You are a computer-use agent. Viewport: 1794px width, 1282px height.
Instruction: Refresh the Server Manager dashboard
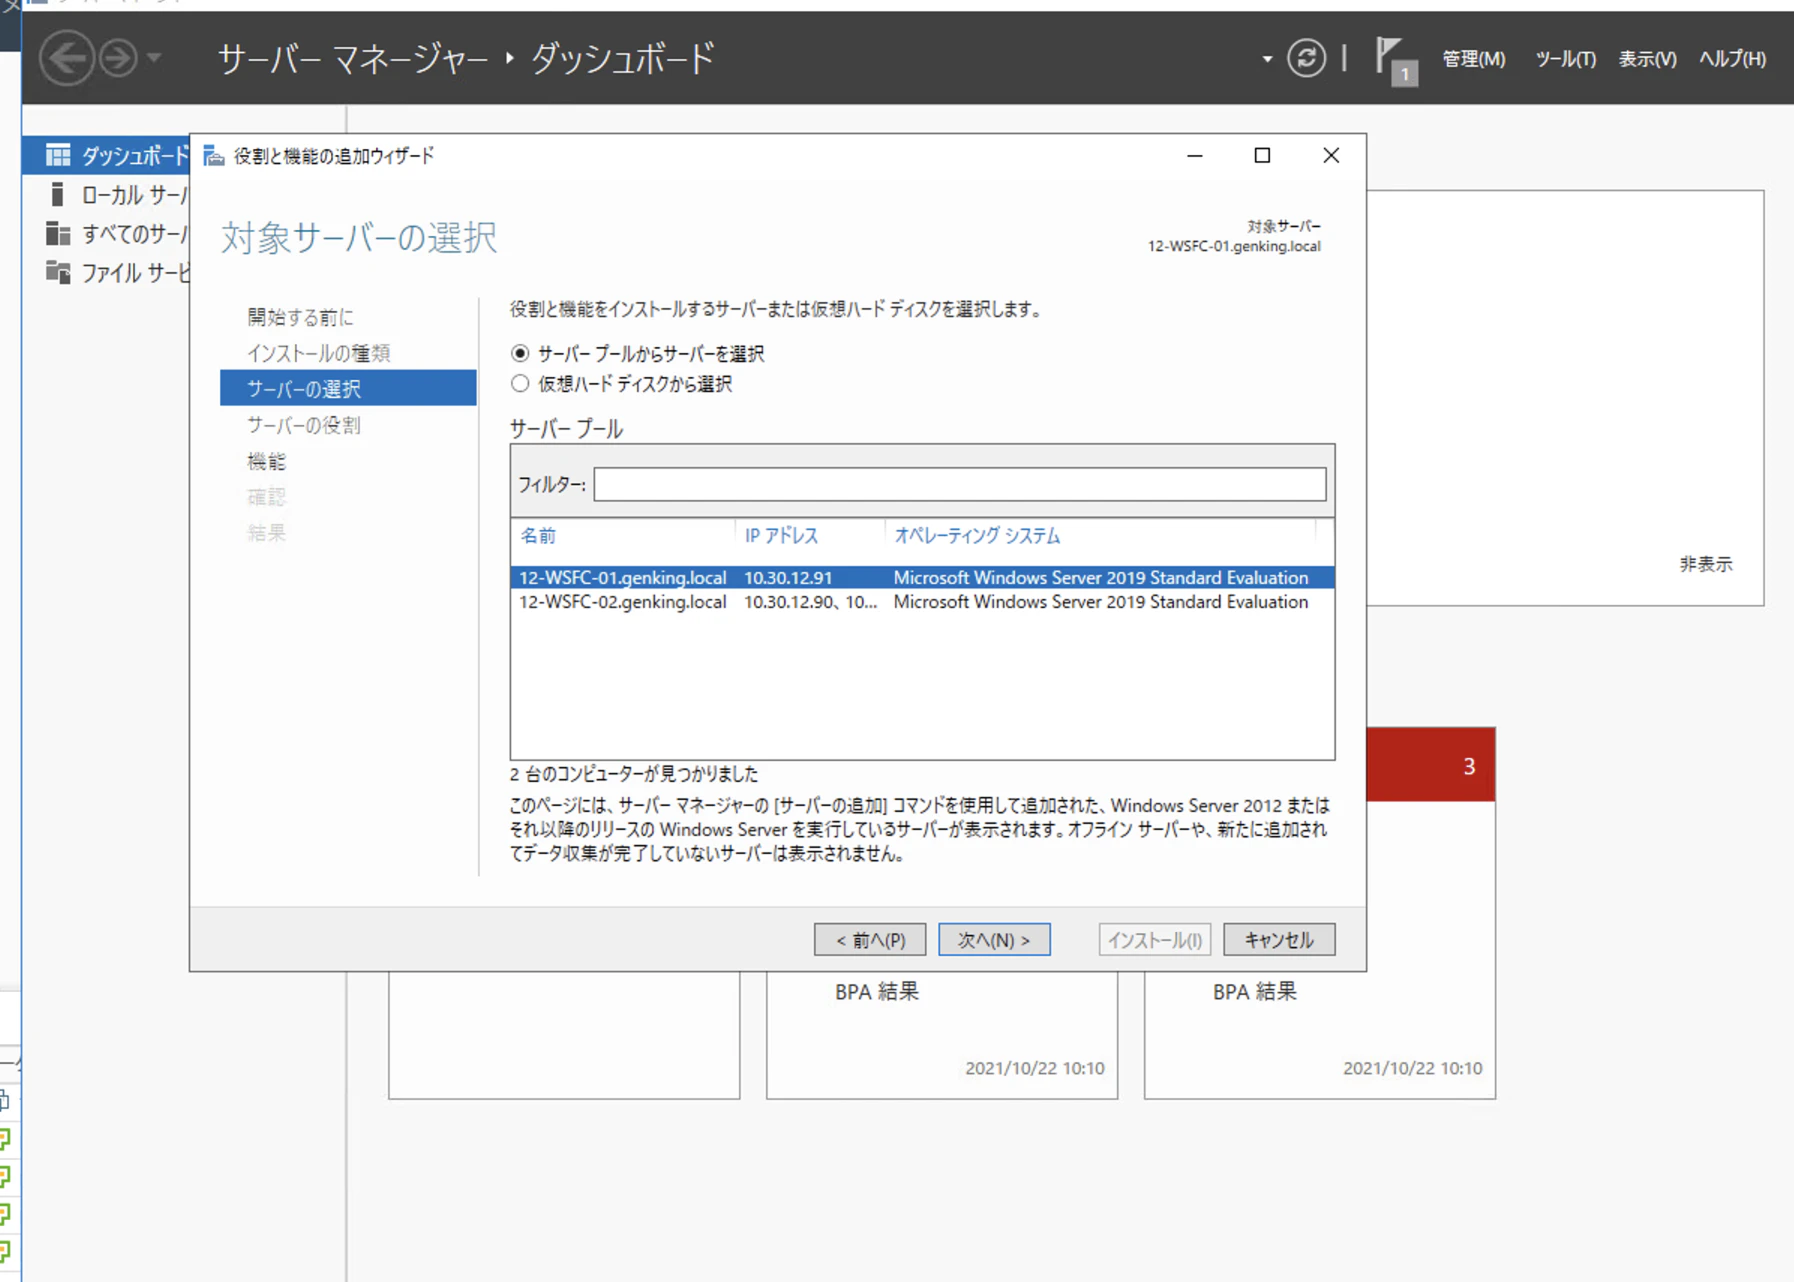(x=1306, y=58)
